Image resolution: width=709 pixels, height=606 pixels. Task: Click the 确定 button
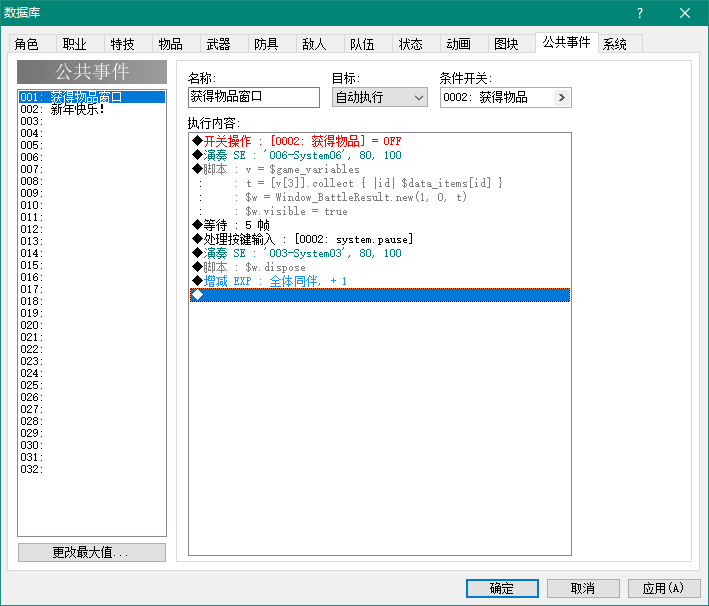click(x=502, y=588)
